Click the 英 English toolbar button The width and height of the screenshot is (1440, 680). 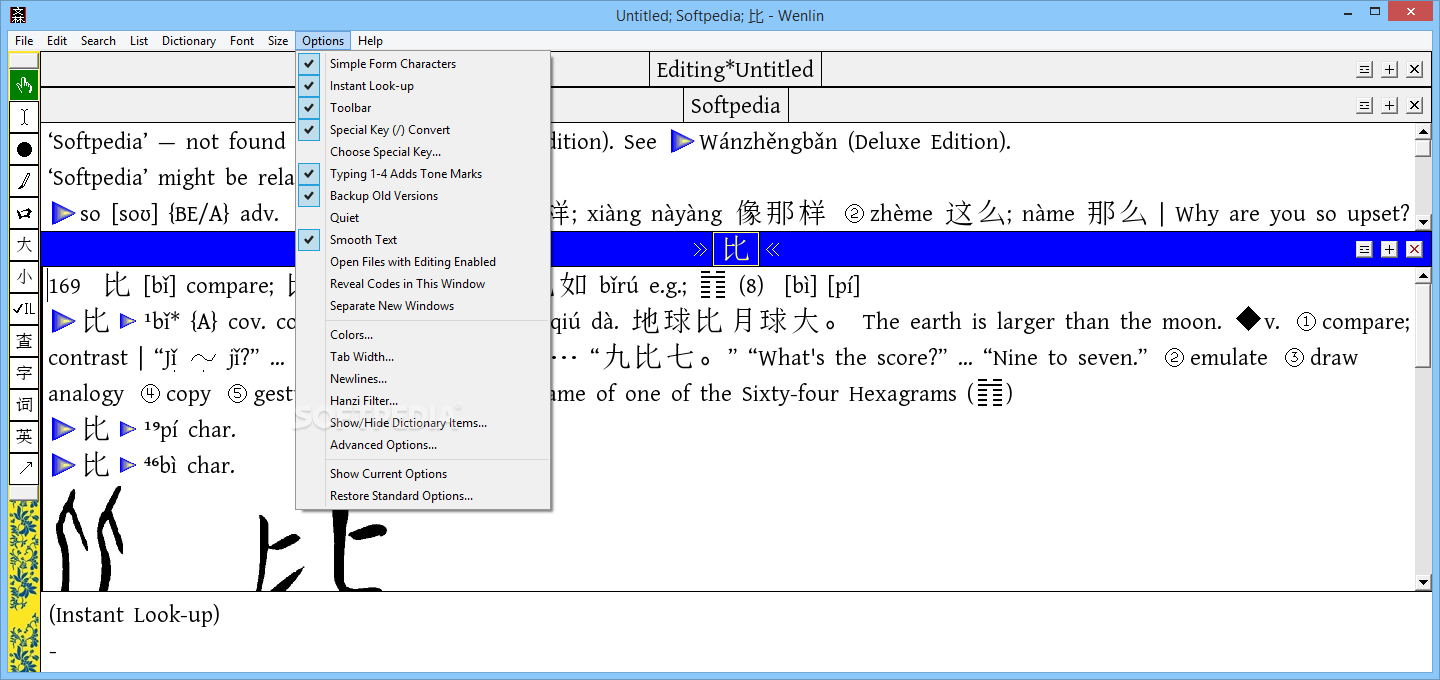[24, 437]
